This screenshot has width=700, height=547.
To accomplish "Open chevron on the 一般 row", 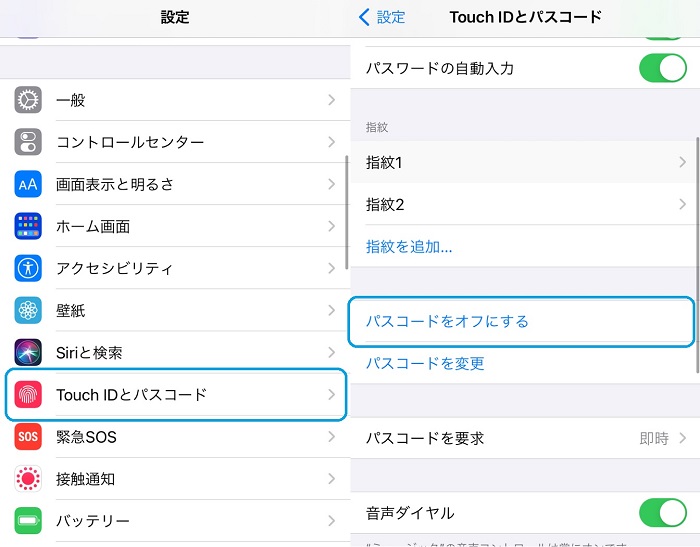I will pos(331,100).
